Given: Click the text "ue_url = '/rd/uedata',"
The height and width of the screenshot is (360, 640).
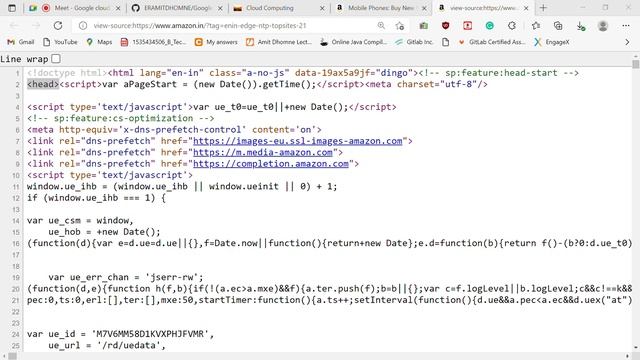Looking at the screenshot, I should 107,345.
